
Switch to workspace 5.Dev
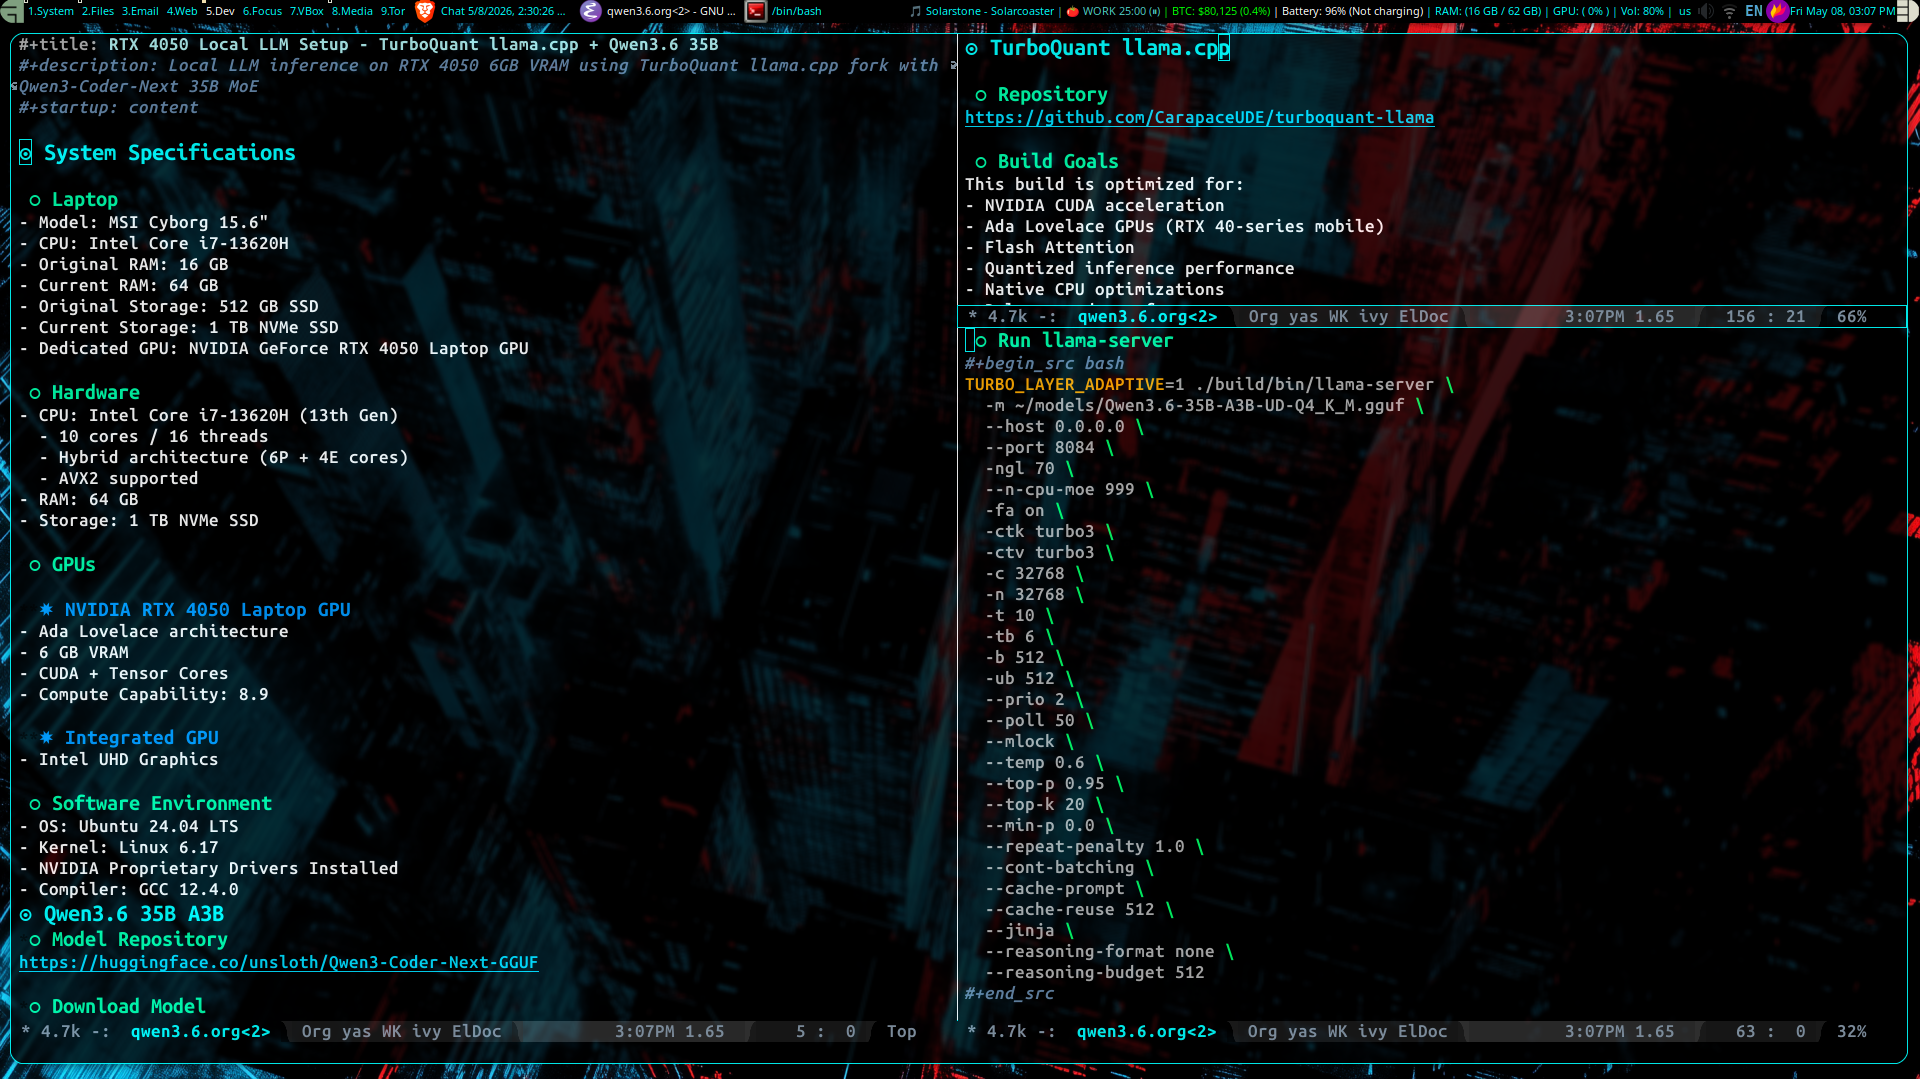pyautogui.click(x=220, y=12)
